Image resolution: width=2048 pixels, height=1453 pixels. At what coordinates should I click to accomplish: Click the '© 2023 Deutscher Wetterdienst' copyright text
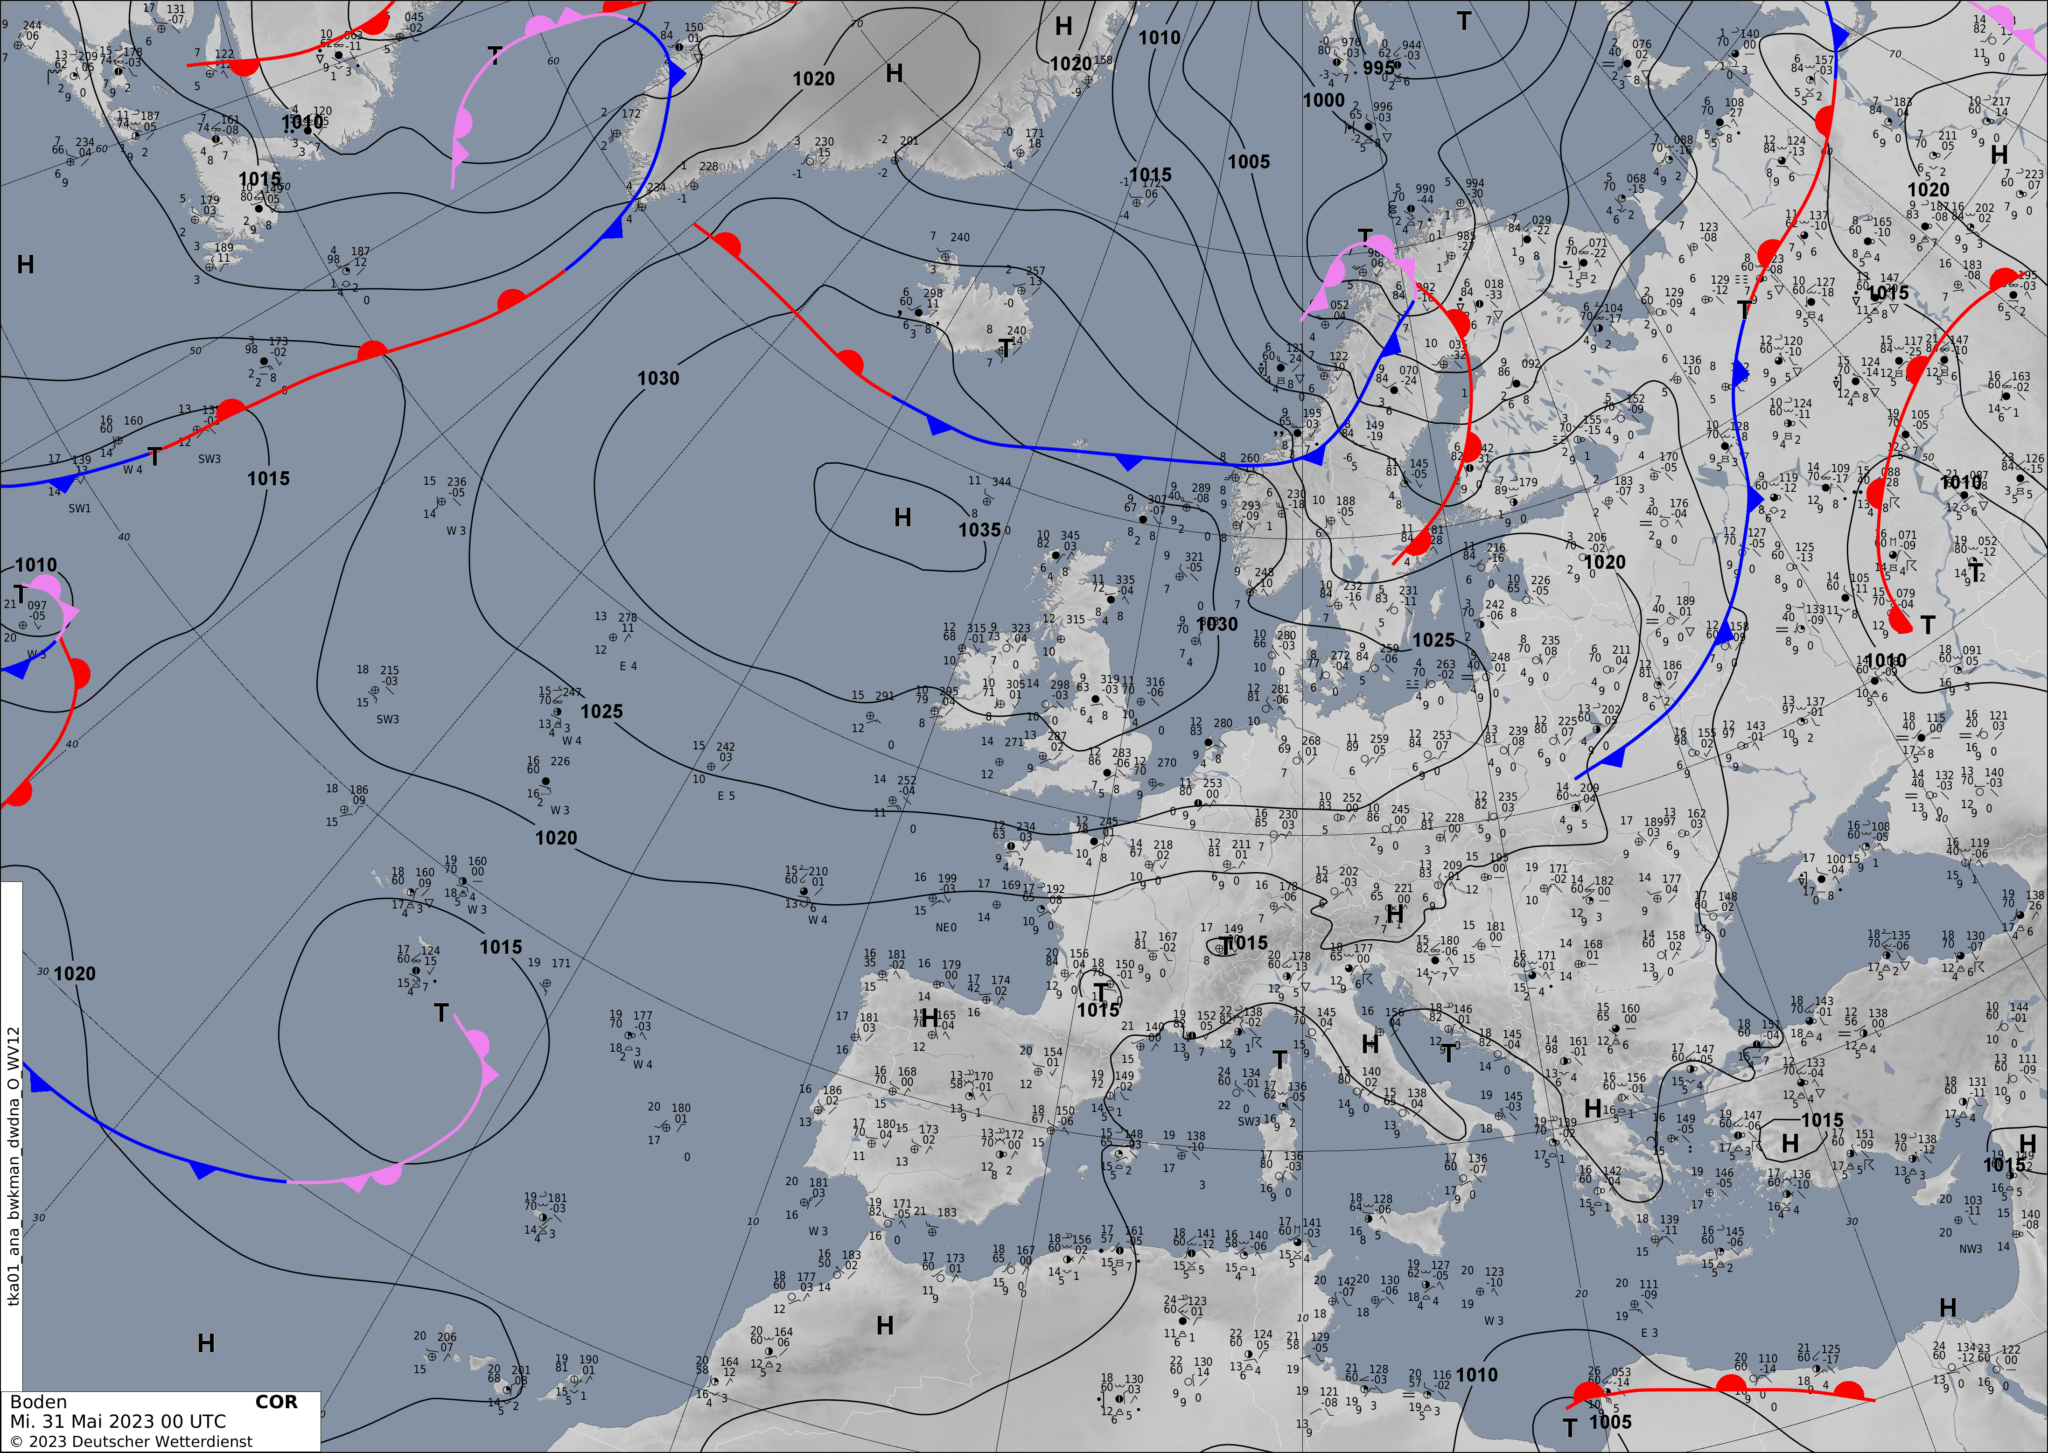coord(131,1441)
